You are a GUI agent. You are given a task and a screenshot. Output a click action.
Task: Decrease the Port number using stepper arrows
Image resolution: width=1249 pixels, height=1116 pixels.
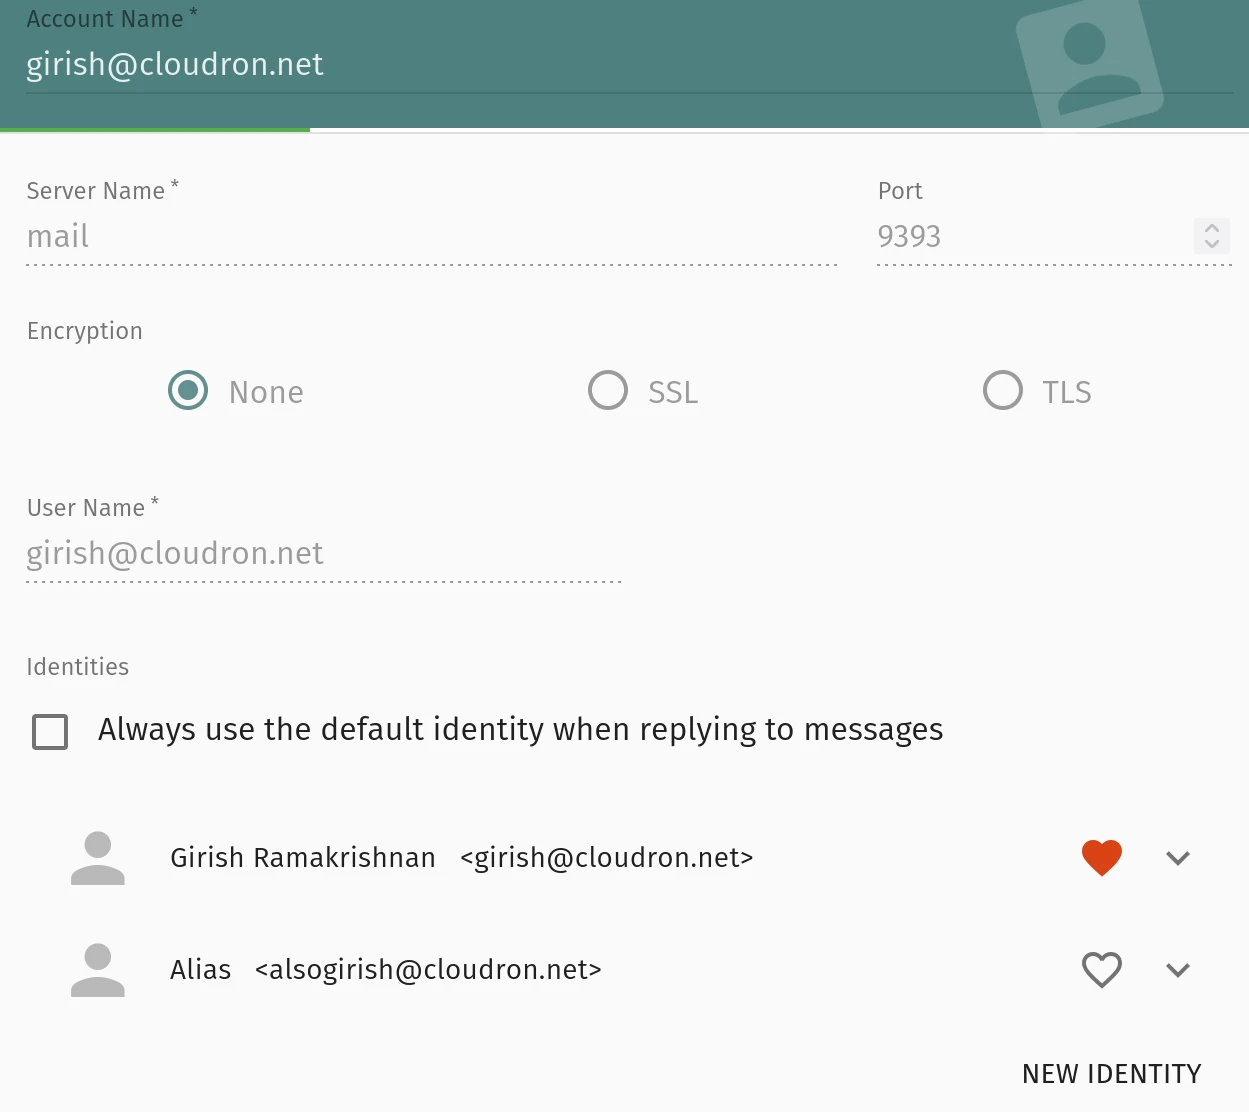pyautogui.click(x=1212, y=243)
